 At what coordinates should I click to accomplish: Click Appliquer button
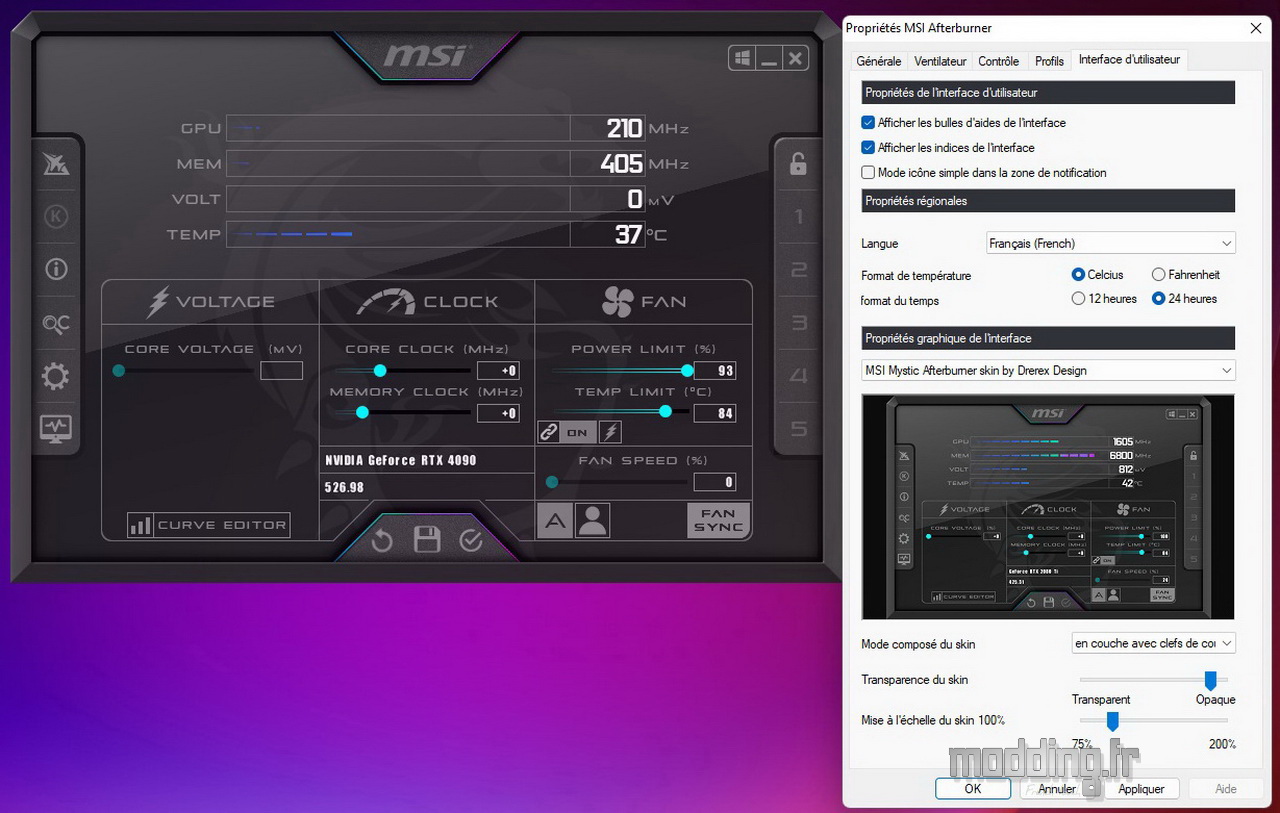coord(1142,788)
